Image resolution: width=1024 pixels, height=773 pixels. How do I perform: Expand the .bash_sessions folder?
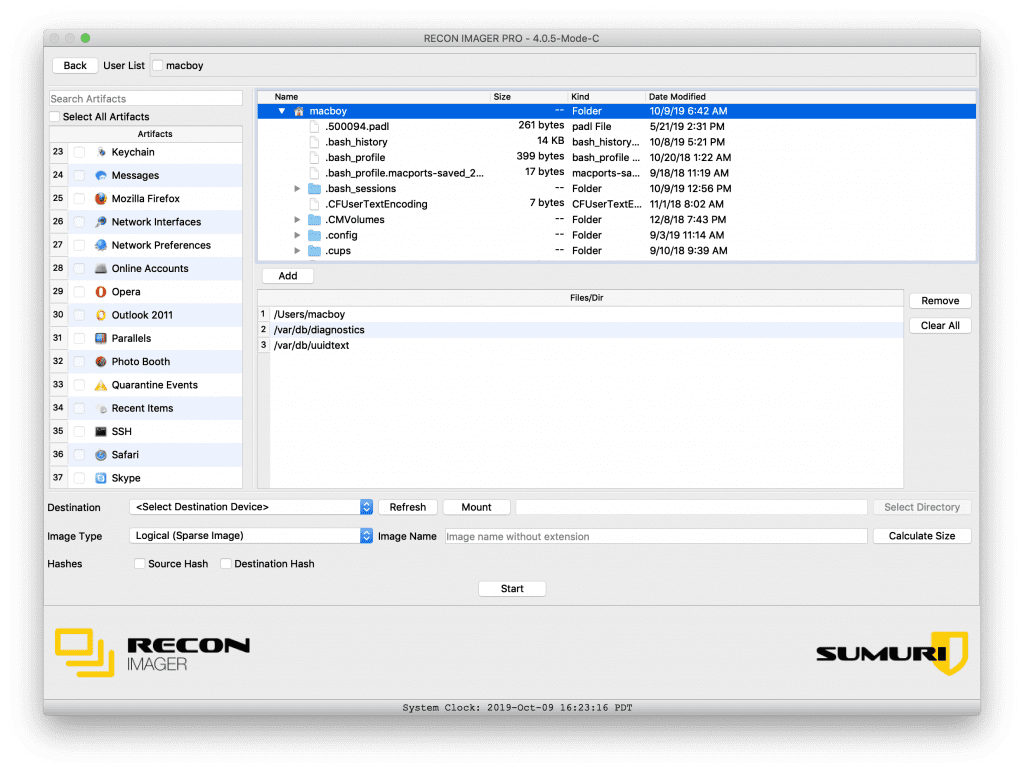click(297, 189)
